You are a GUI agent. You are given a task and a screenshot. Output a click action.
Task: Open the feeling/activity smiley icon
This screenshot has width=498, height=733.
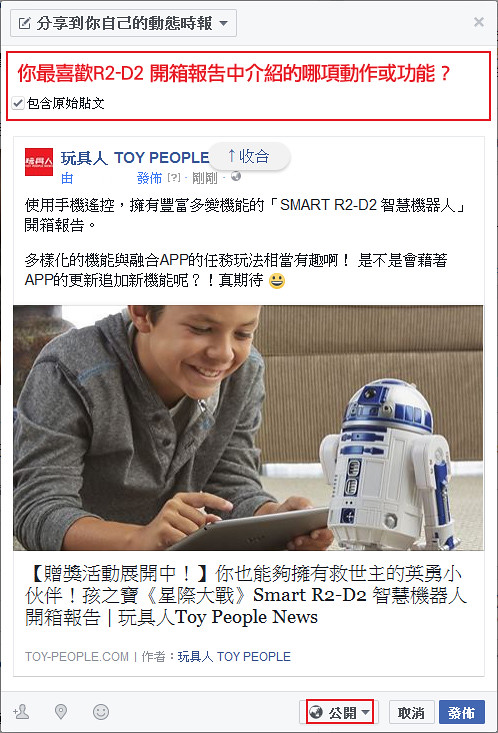101,712
